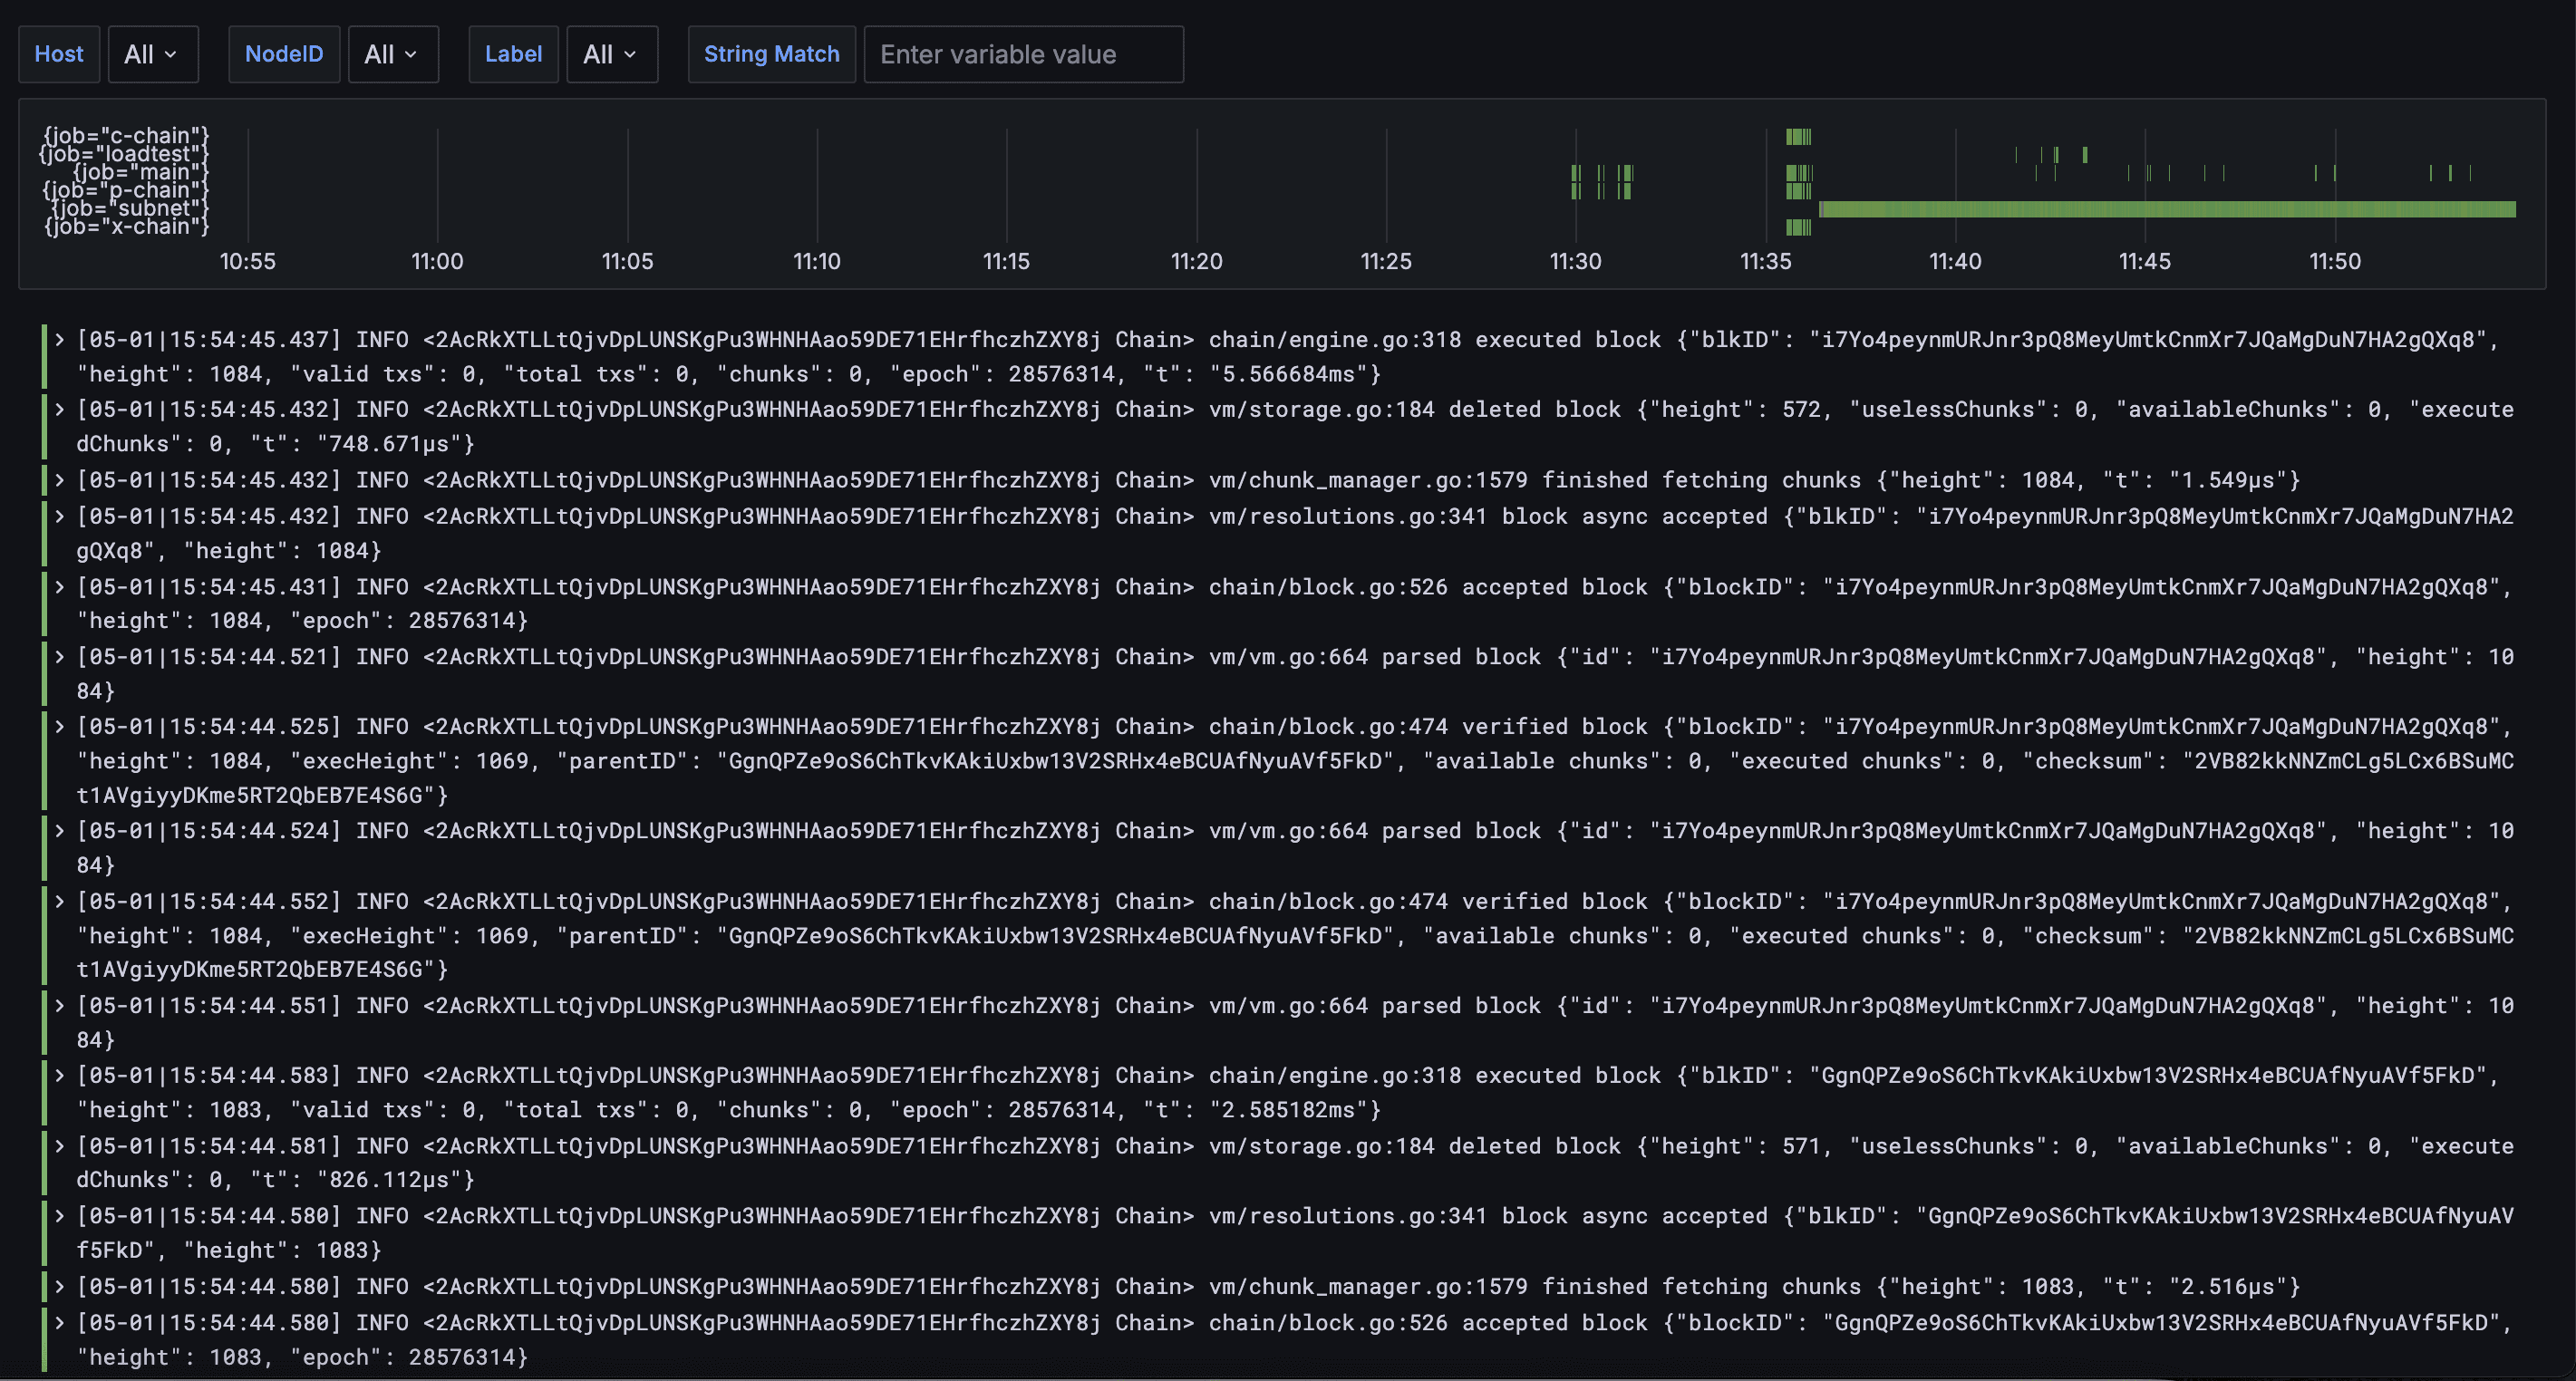Click the Label variable label
Viewport: 2576px width, 1381px height.
tap(513, 54)
